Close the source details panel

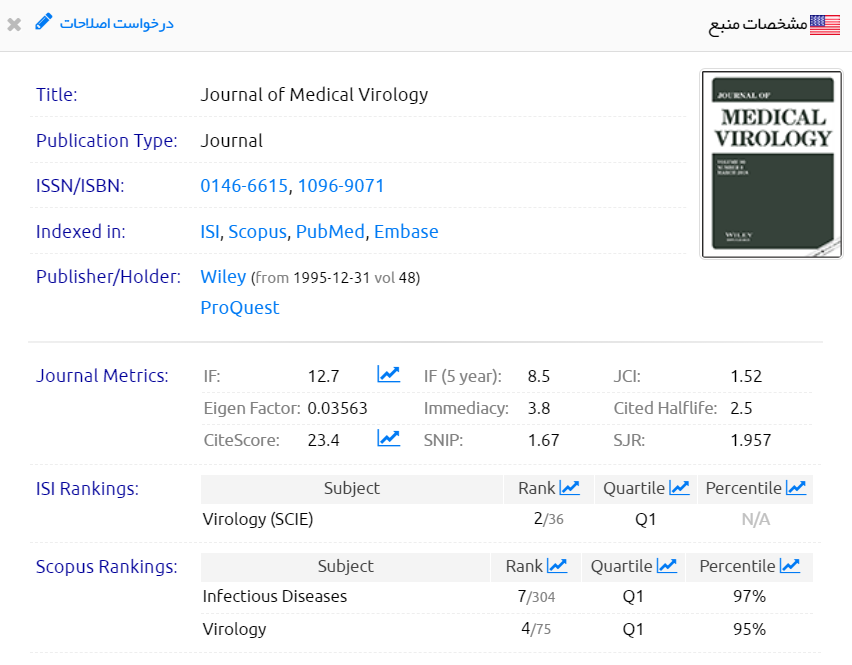click(14, 24)
